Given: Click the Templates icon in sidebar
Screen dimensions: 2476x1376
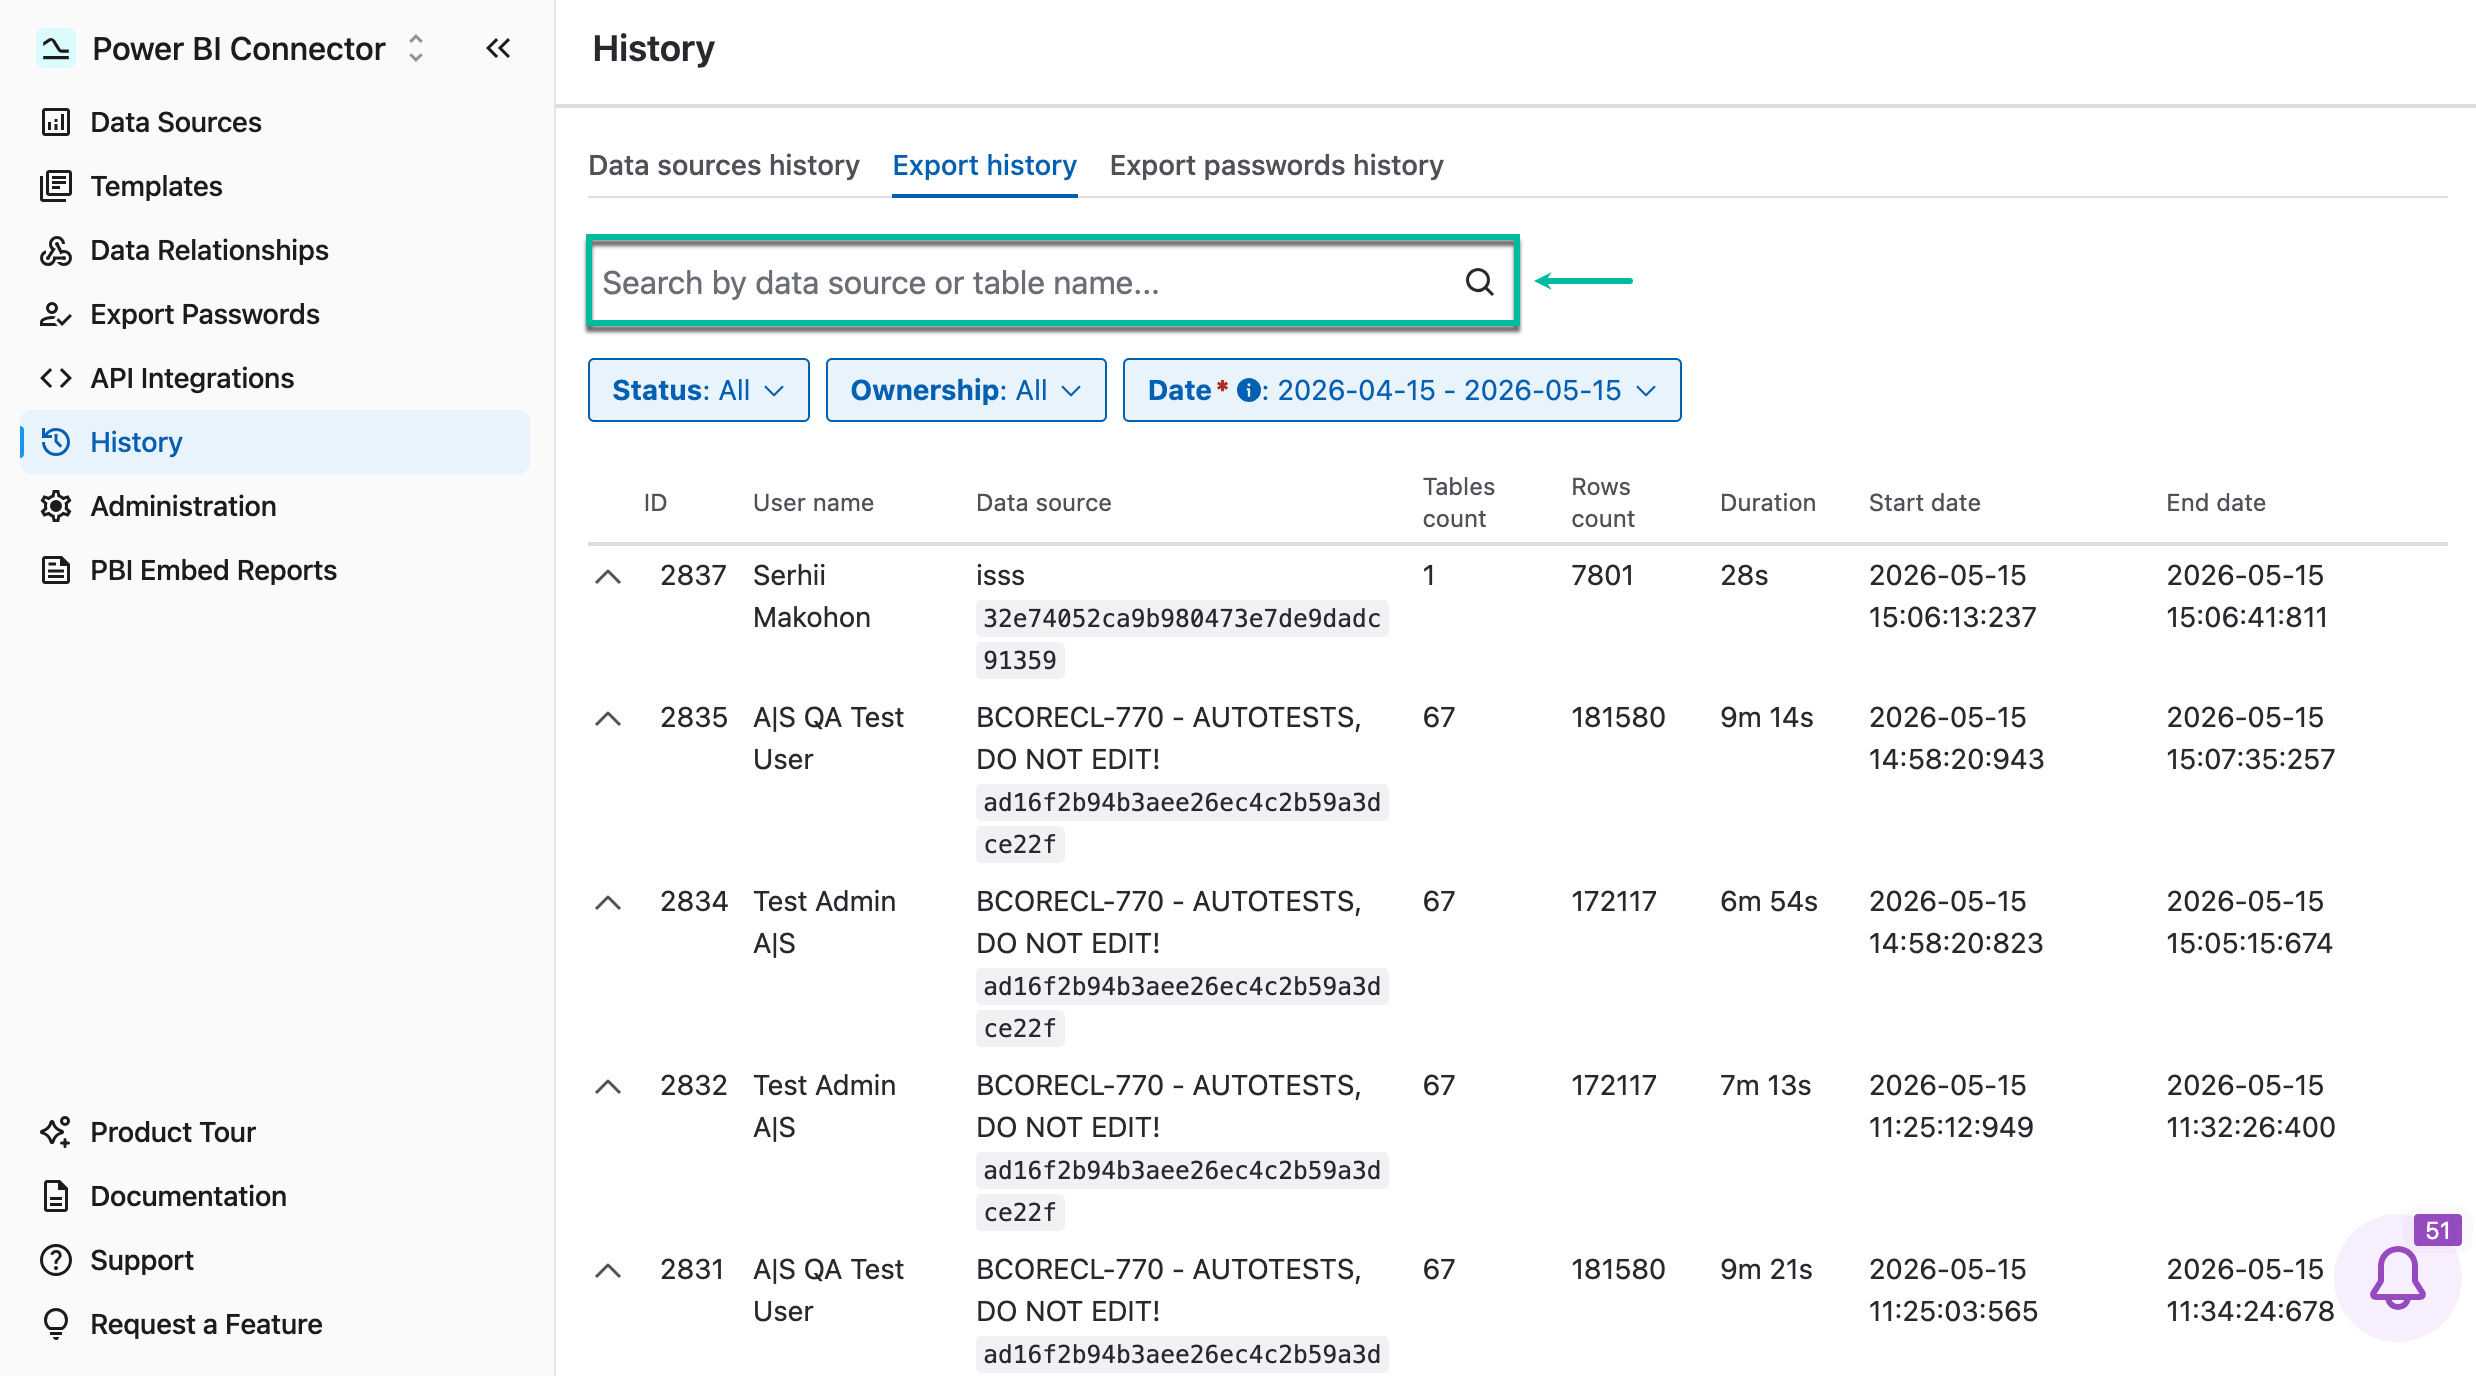Looking at the screenshot, I should pos(56,186).
